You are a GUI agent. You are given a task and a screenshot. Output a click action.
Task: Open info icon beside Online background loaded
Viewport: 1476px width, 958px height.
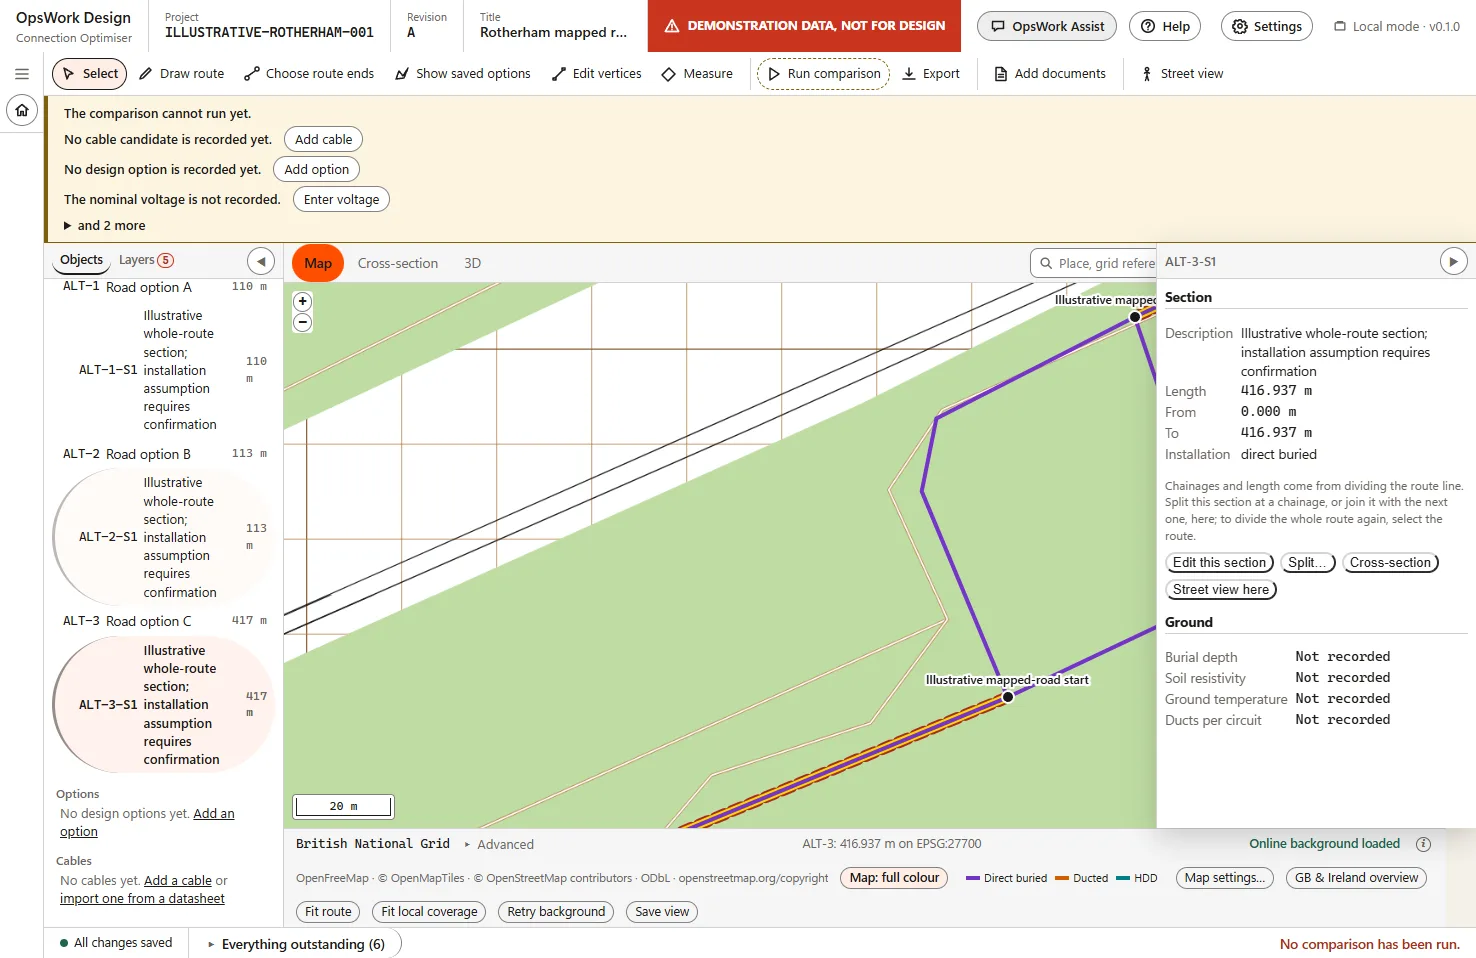(1423, 844)
